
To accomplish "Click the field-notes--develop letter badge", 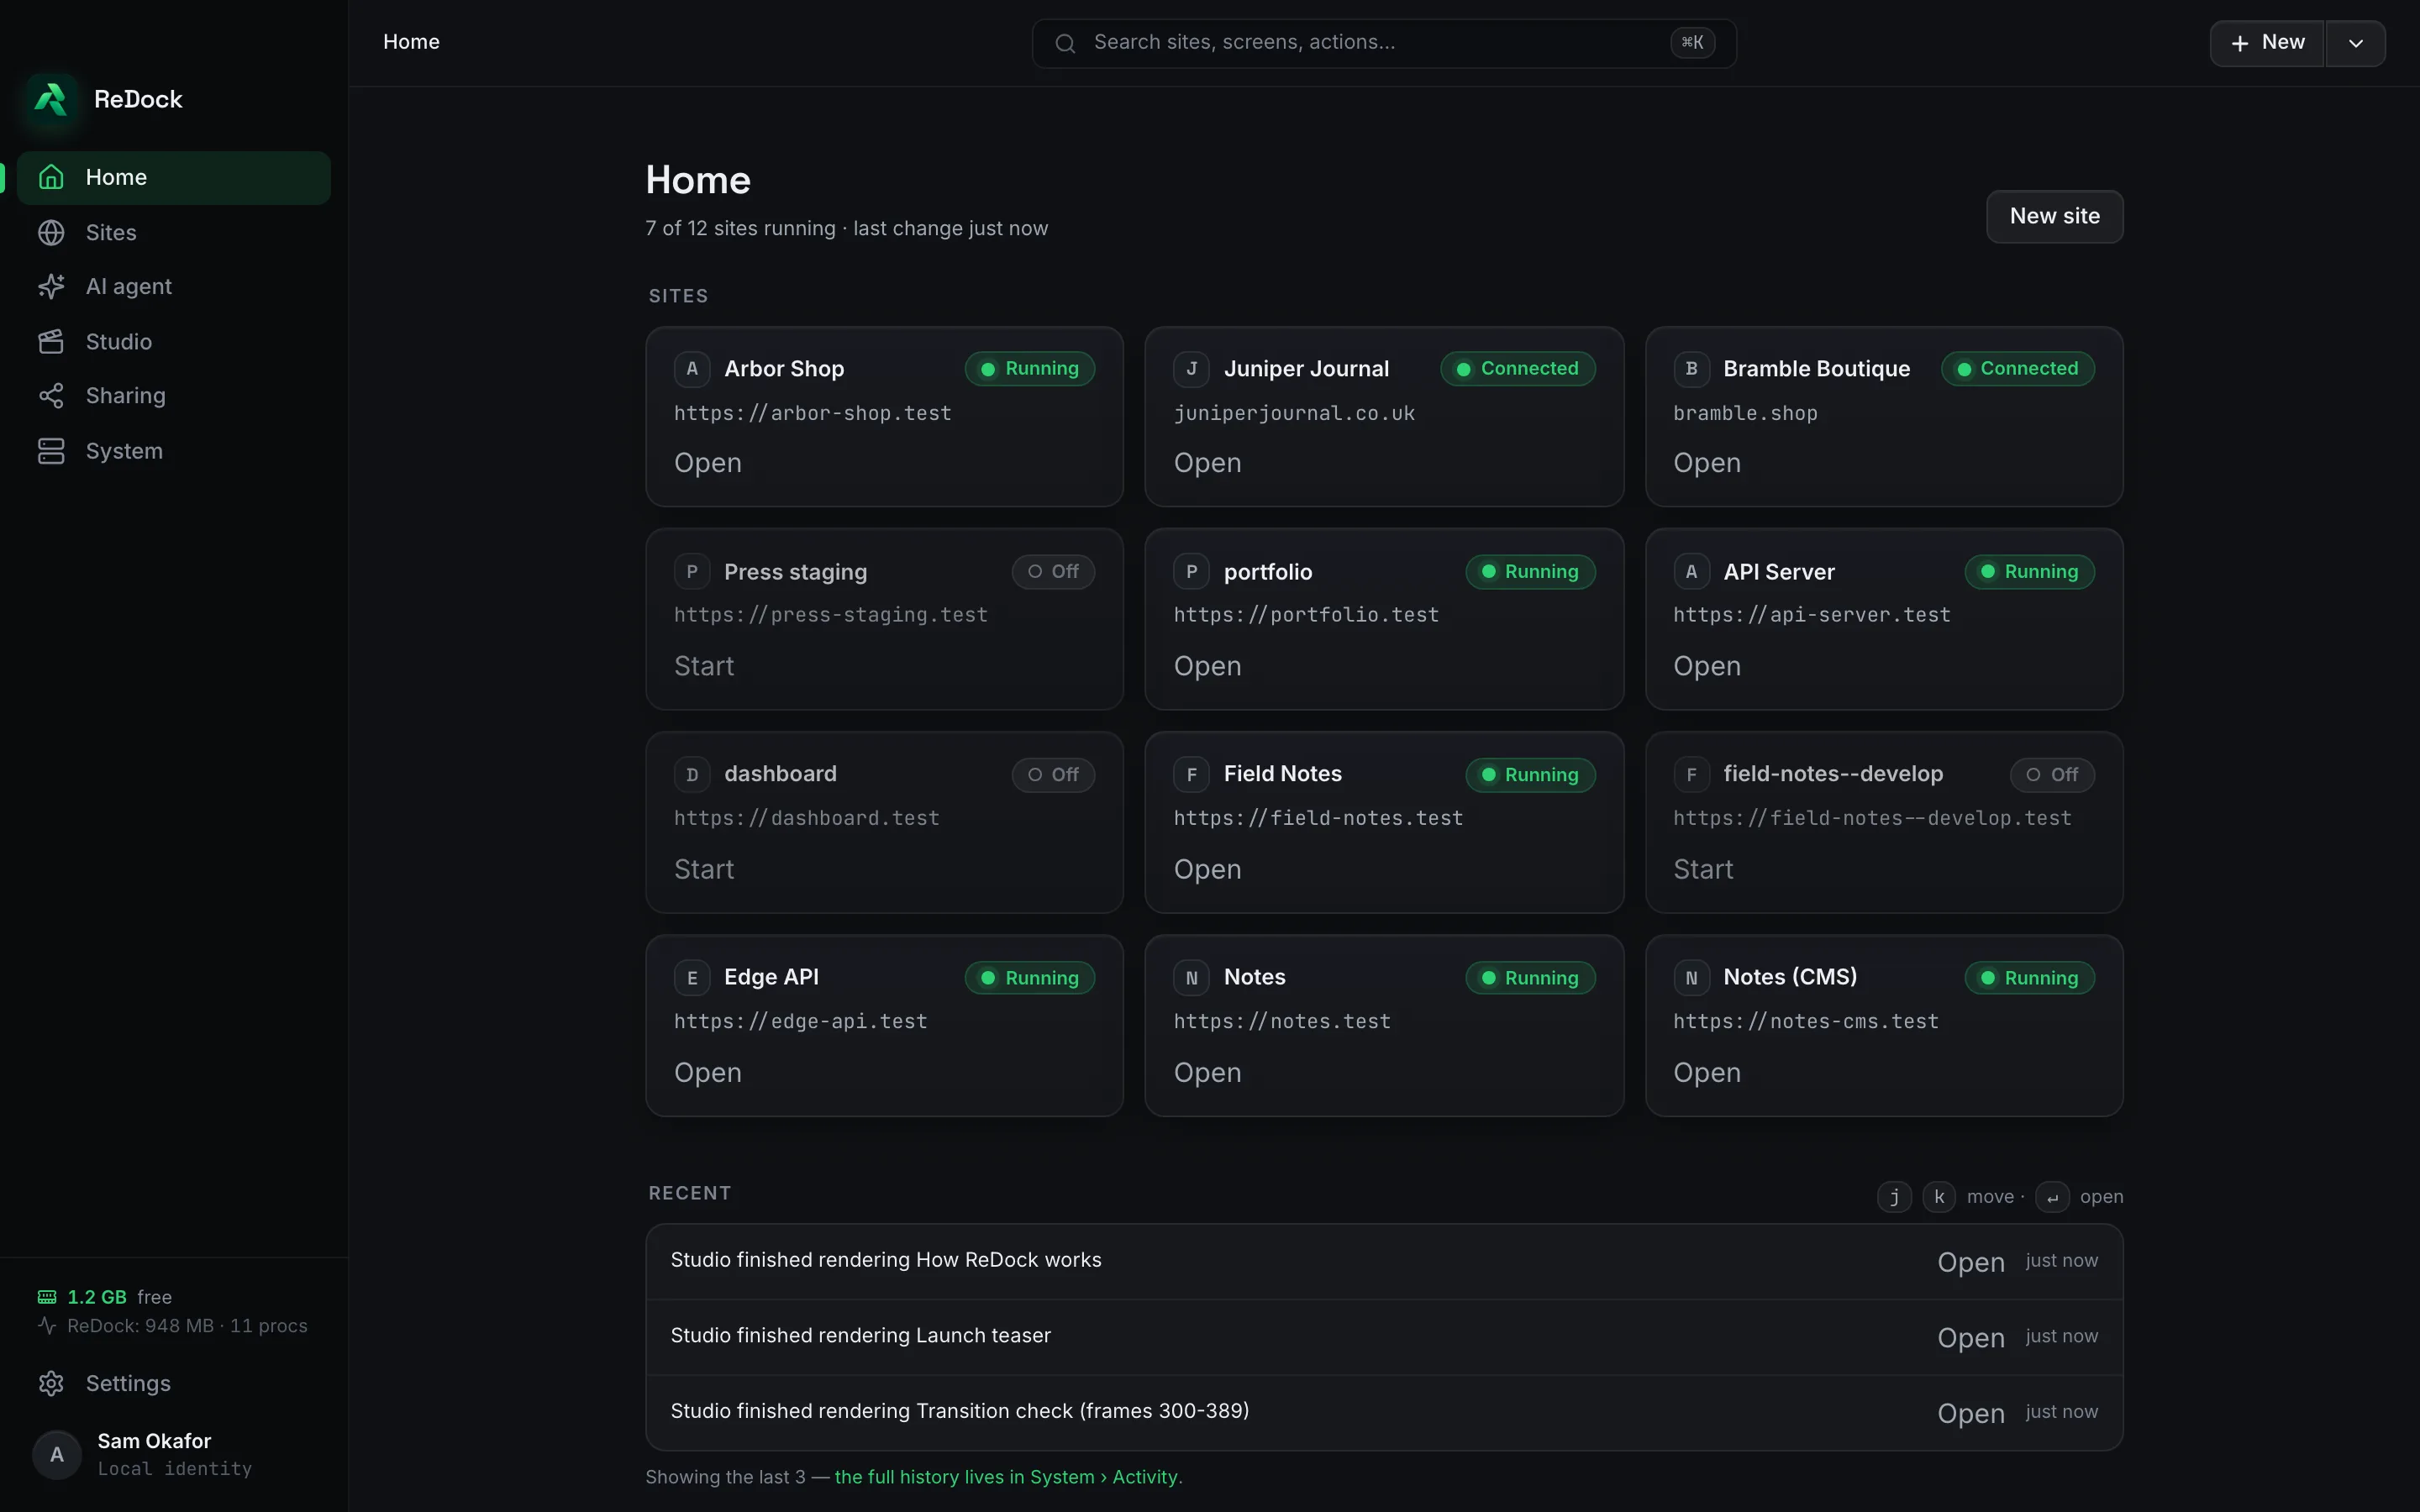I will (x=1691, y=775).
